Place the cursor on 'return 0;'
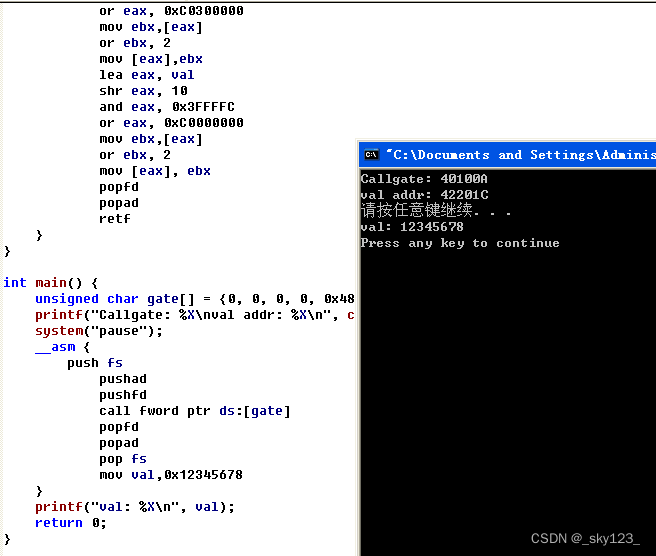Image resolution: width=656 pixels, height=556 pixels. click(71, 523)
